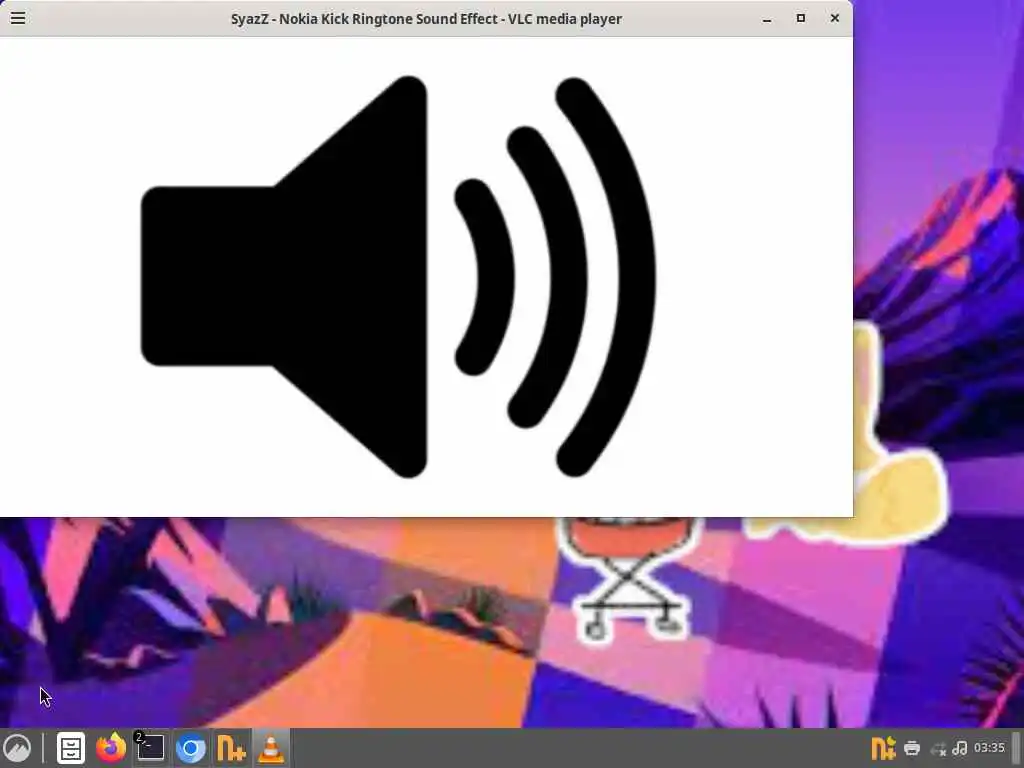Click the show desktop strip beside the clock
Image resolution: width=1024 pixels, height=768 pixels.
pos(1016,748)
